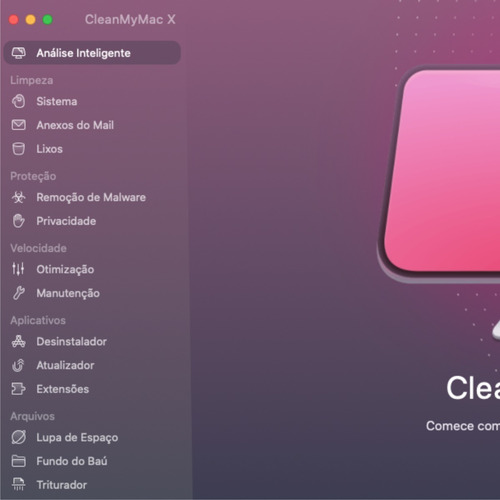Click the Análise Inteligente monitor icon

pyautogui.click(x=19, y=53)
